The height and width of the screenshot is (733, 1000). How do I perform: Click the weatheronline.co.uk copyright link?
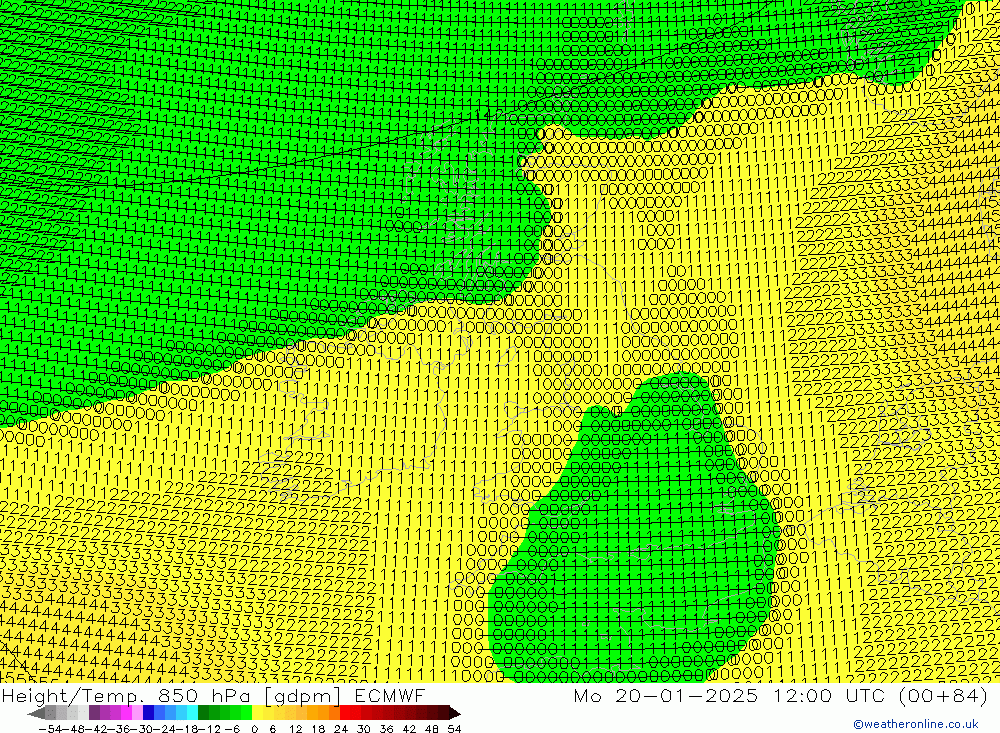(x=915, y=723)
